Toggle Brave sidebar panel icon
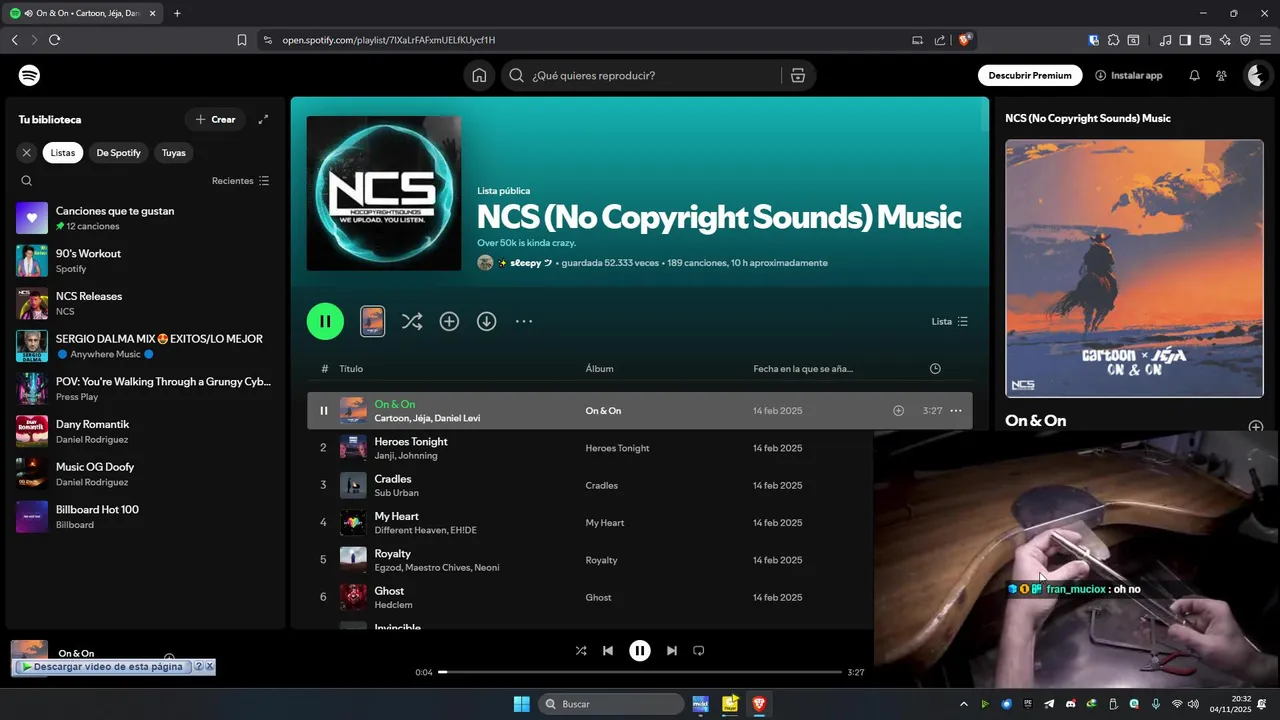This screenshot has height=720, width=1280. point(1185,40)
